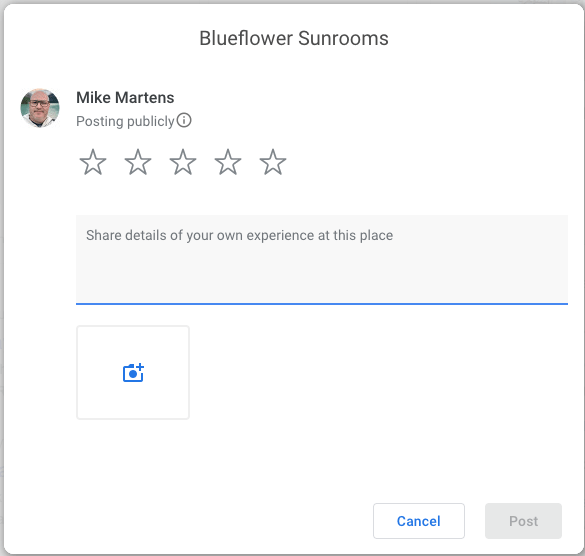Cancel the review dialog
This screenshot has width=585, height=556.
click(x=419, y=521)
